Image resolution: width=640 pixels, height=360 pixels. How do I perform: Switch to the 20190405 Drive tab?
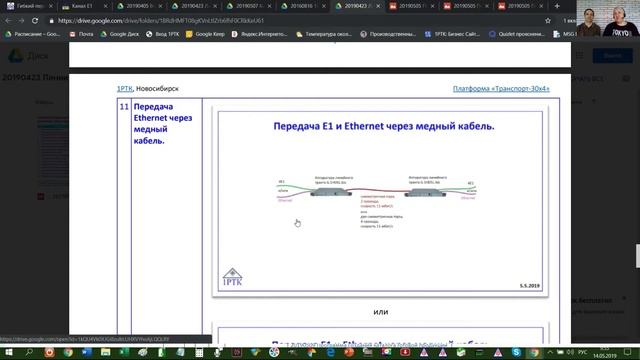[x=138, y=6]
